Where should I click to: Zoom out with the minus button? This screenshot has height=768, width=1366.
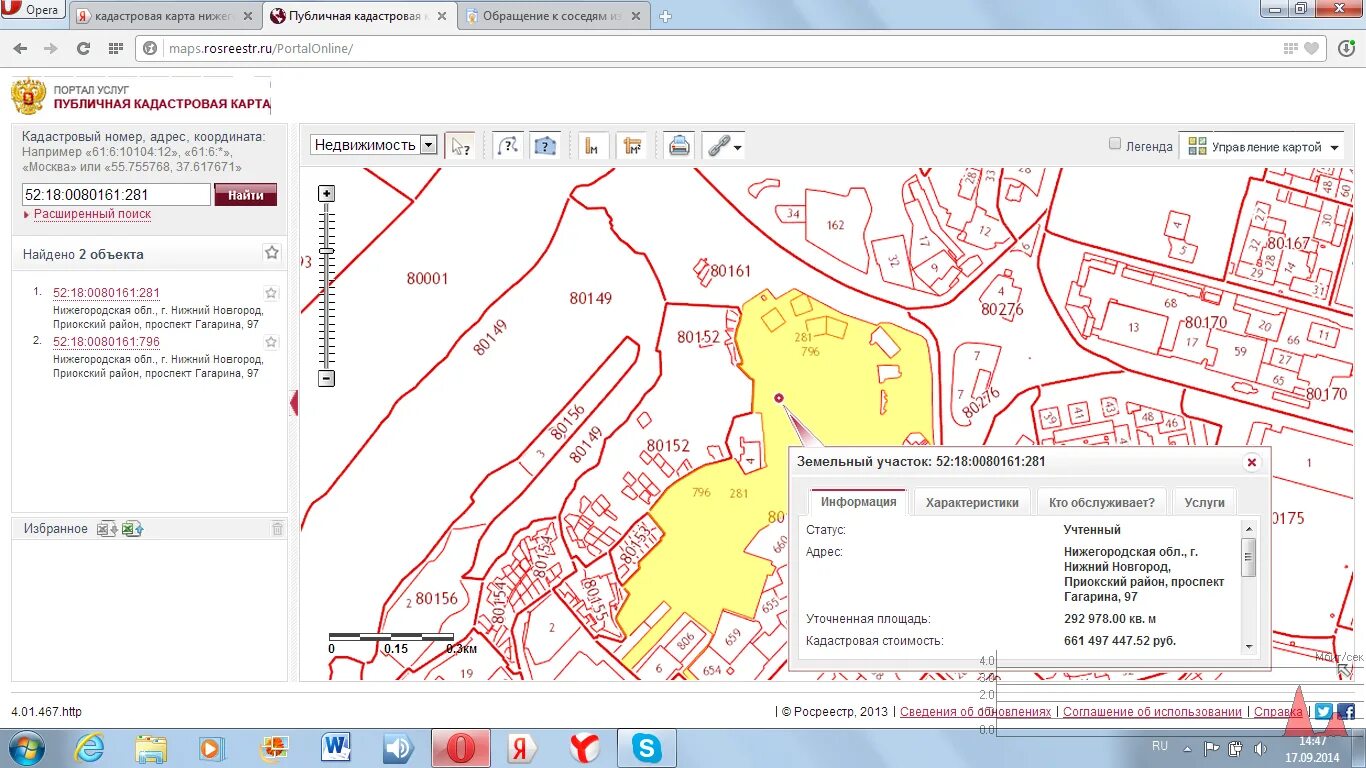pos(326,378)
